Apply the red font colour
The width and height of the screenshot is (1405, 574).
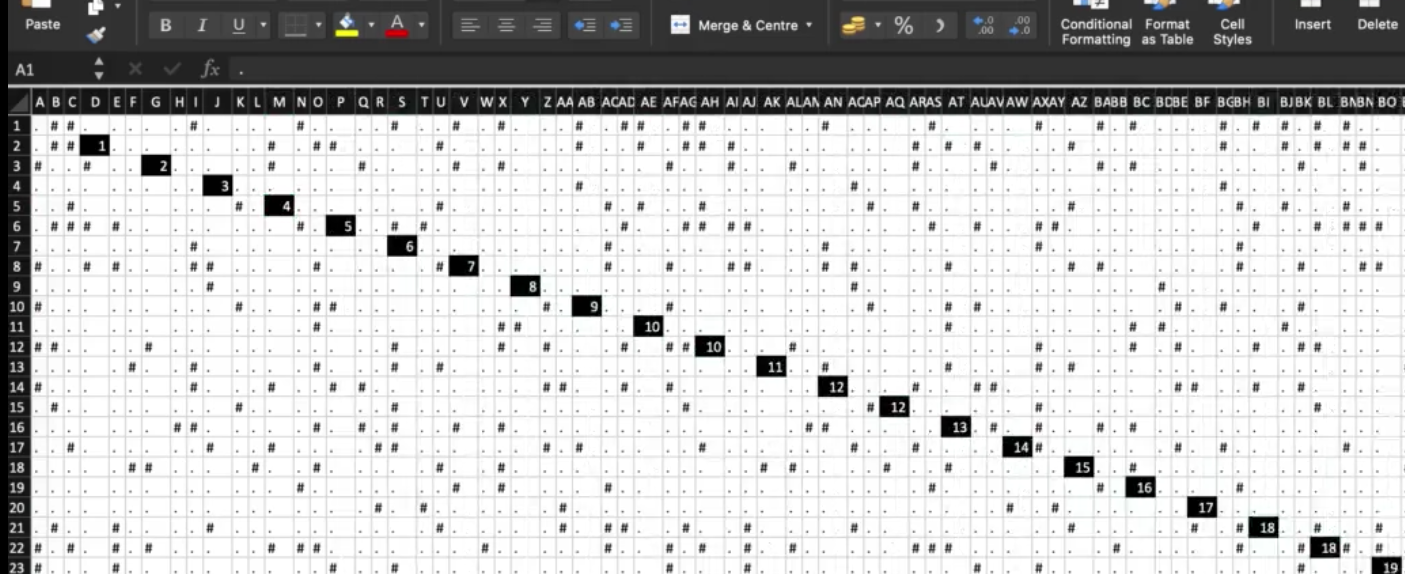[x=397, y=25]
